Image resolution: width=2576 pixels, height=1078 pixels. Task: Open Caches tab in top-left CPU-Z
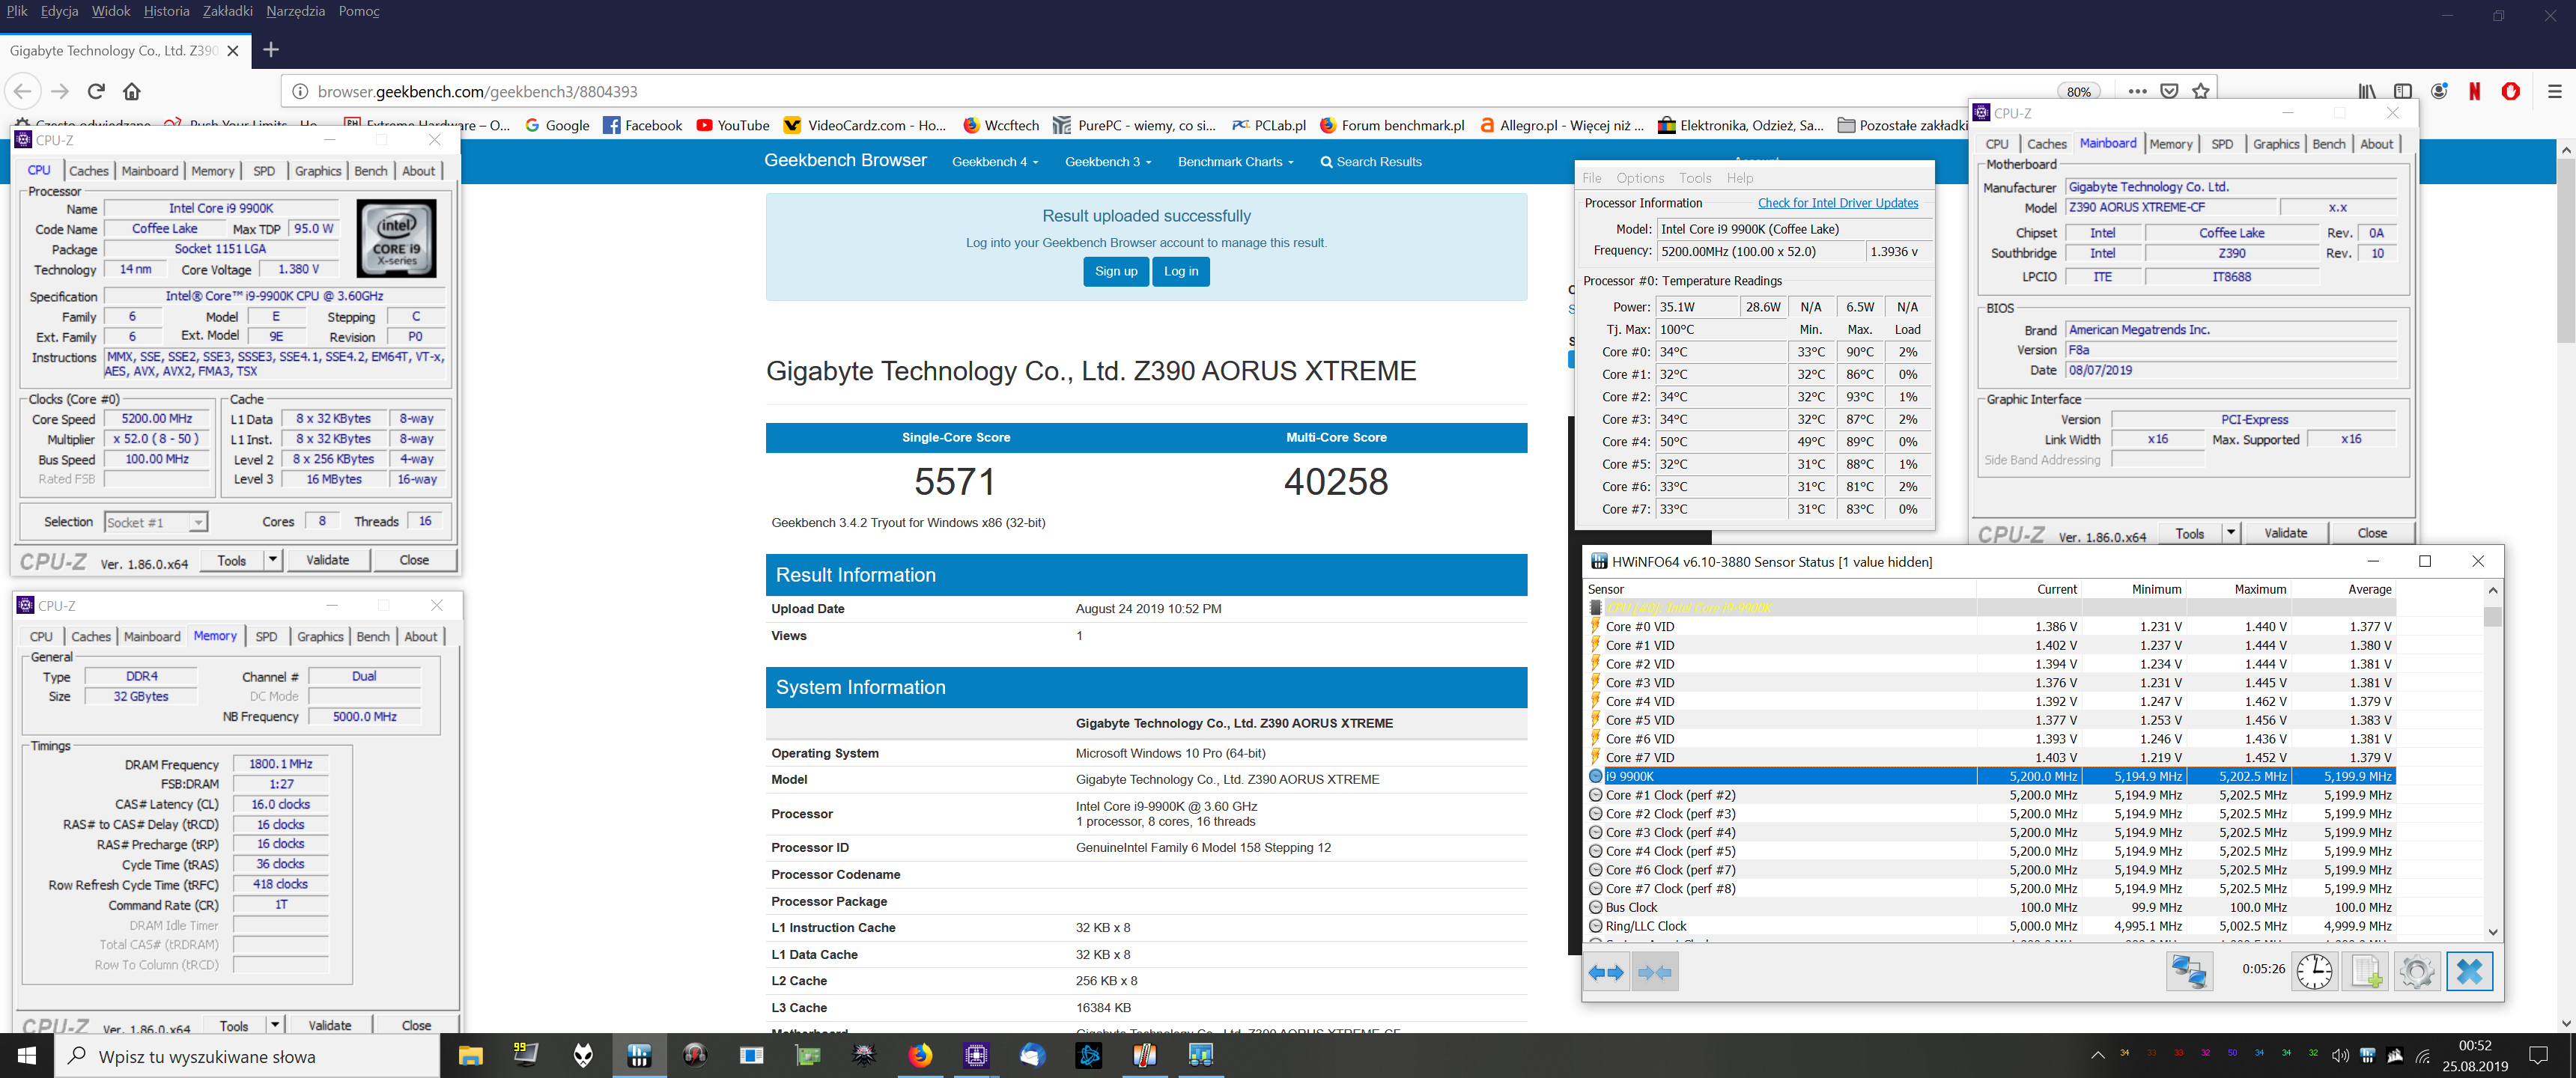89,171
